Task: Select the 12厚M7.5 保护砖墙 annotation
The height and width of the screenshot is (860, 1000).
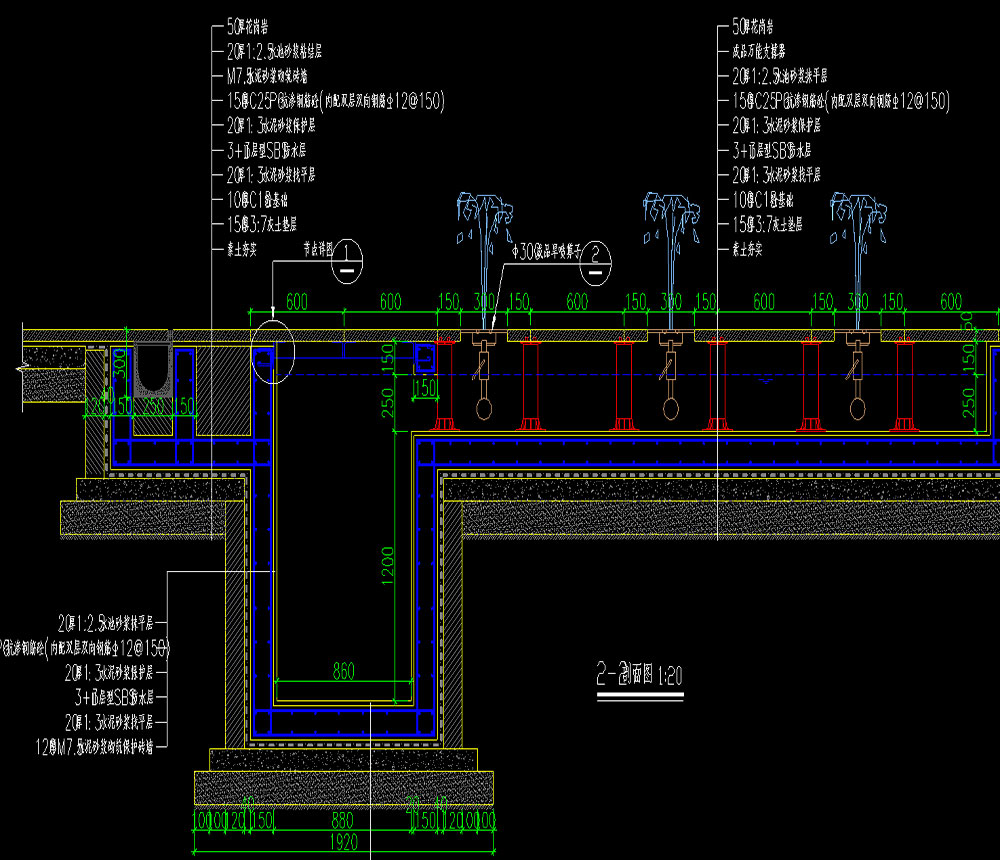Action: click(94, 747)
